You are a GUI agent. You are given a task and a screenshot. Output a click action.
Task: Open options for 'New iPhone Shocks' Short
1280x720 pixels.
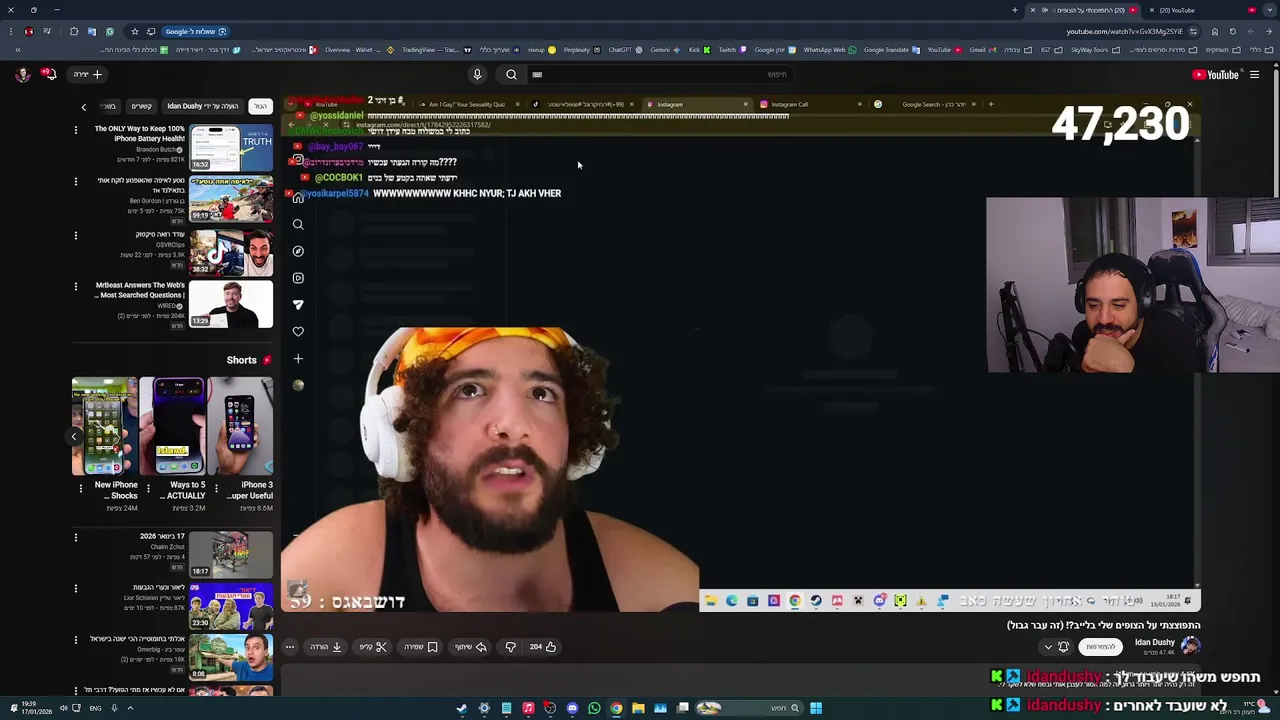81,489
